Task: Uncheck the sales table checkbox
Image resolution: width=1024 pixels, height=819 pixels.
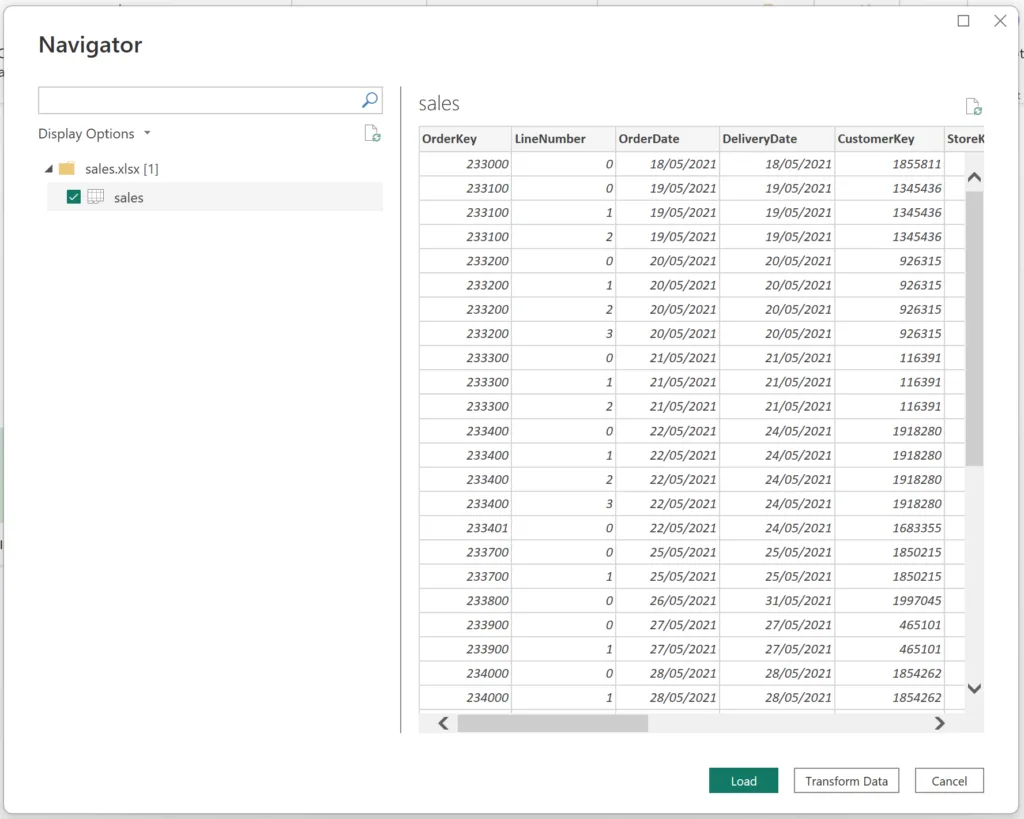Action: click(x=74, y=197)
